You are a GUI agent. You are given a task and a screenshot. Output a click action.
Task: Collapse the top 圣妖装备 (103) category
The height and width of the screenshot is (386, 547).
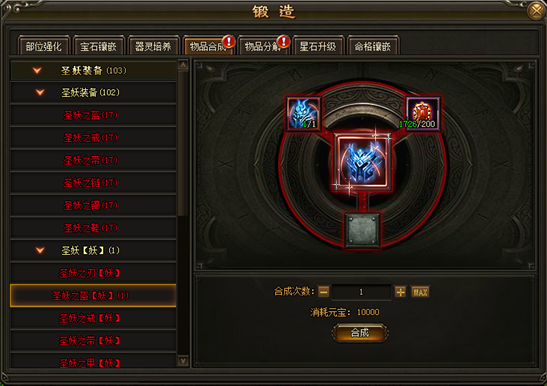coord(37,70)
